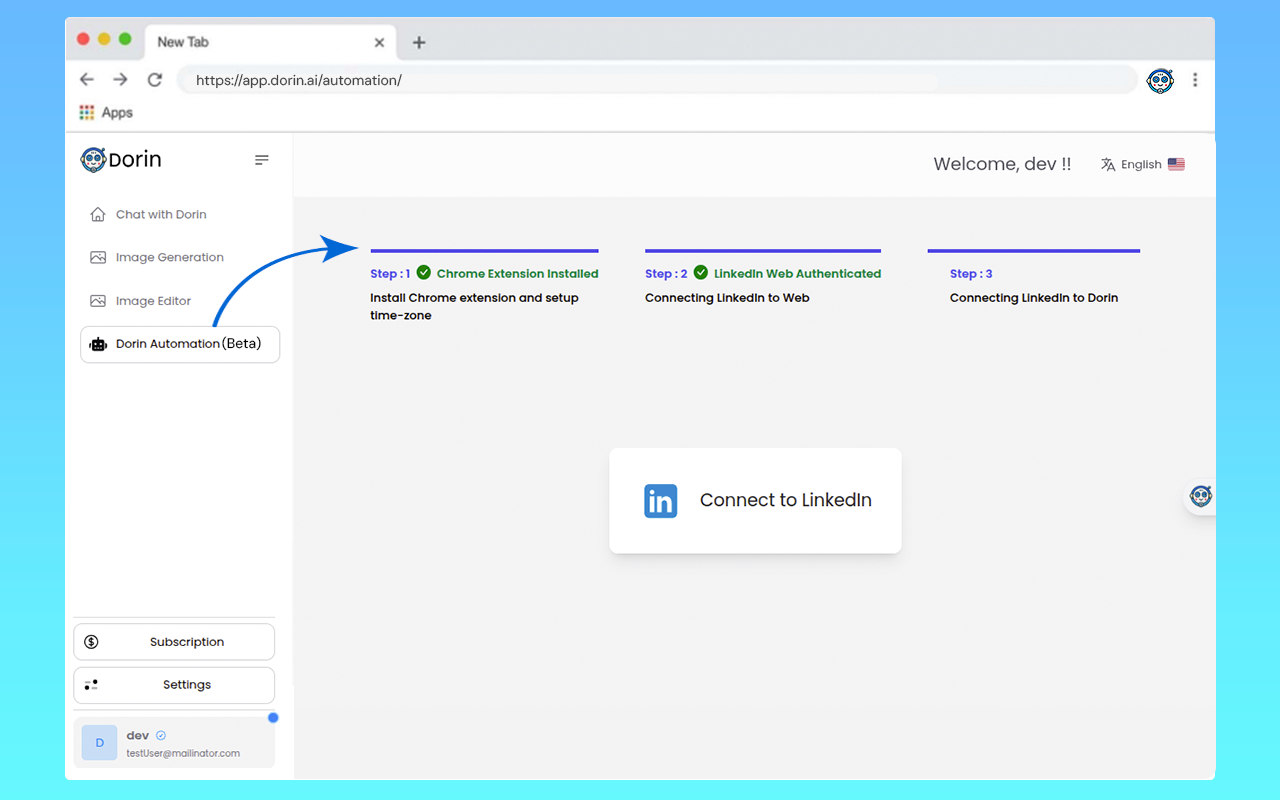Open the Subscription page

point(174,642)
